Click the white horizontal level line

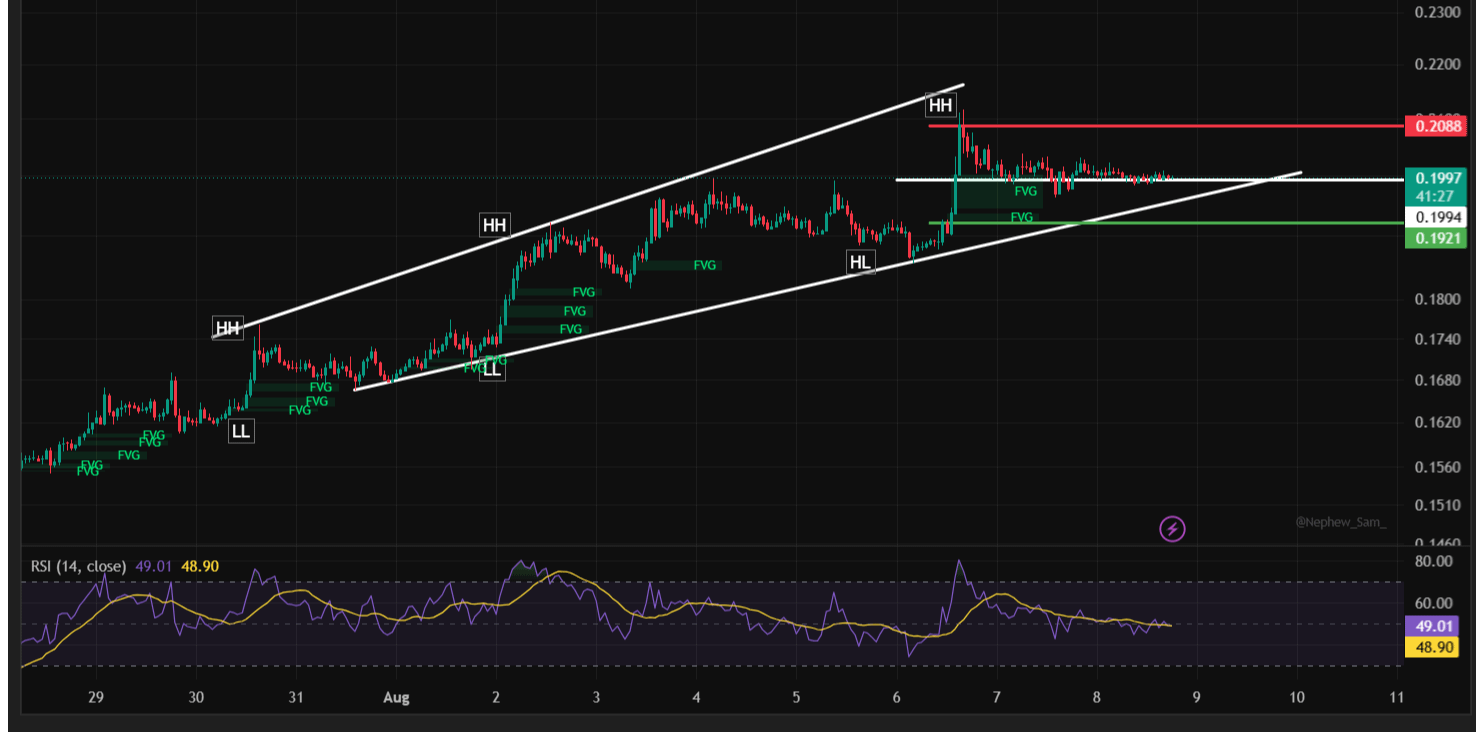point(1148,180)
